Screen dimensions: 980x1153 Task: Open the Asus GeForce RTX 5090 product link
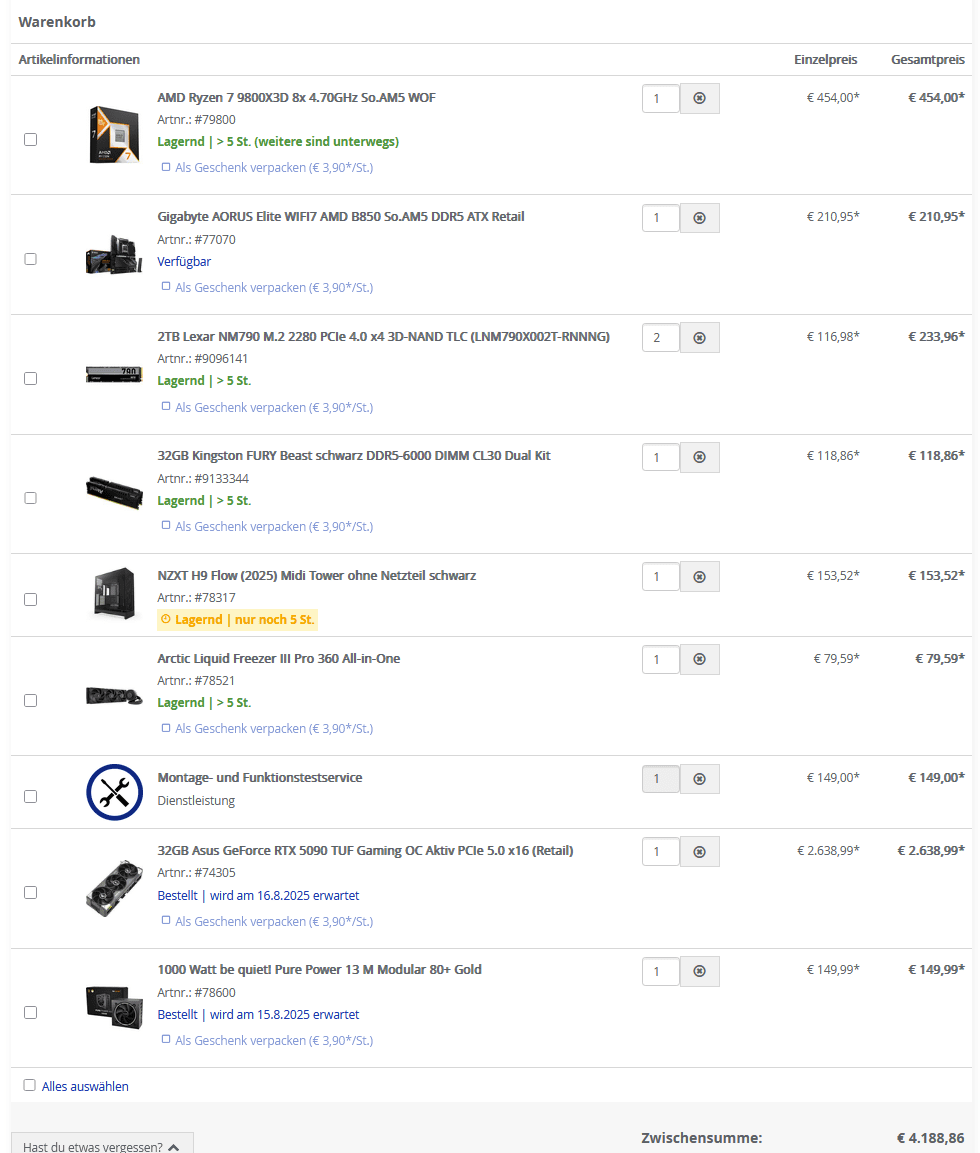[x=365, y=851]
